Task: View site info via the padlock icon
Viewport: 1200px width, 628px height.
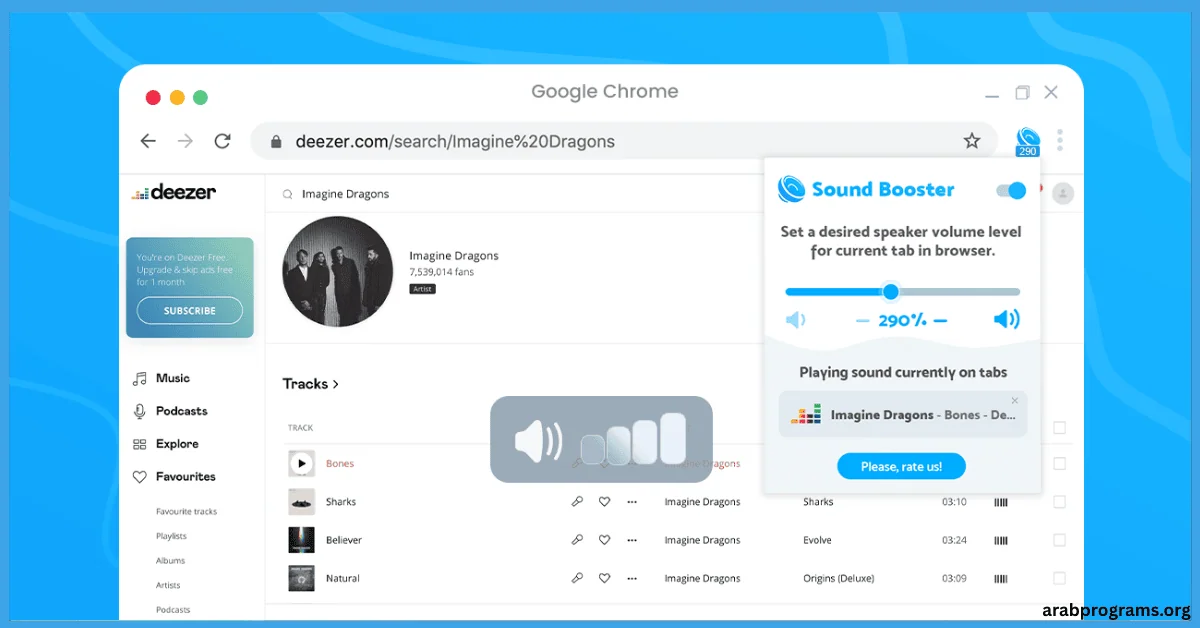Action: pyautogui.click(x=276, y=142)
